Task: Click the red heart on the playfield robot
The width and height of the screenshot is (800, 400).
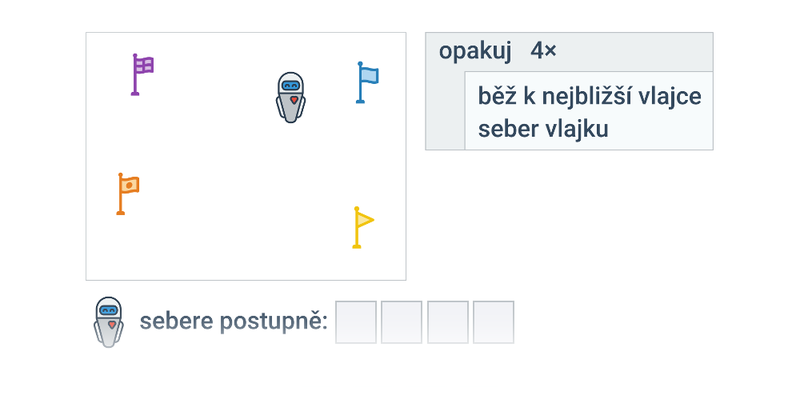Action: [x=294, y=99]
